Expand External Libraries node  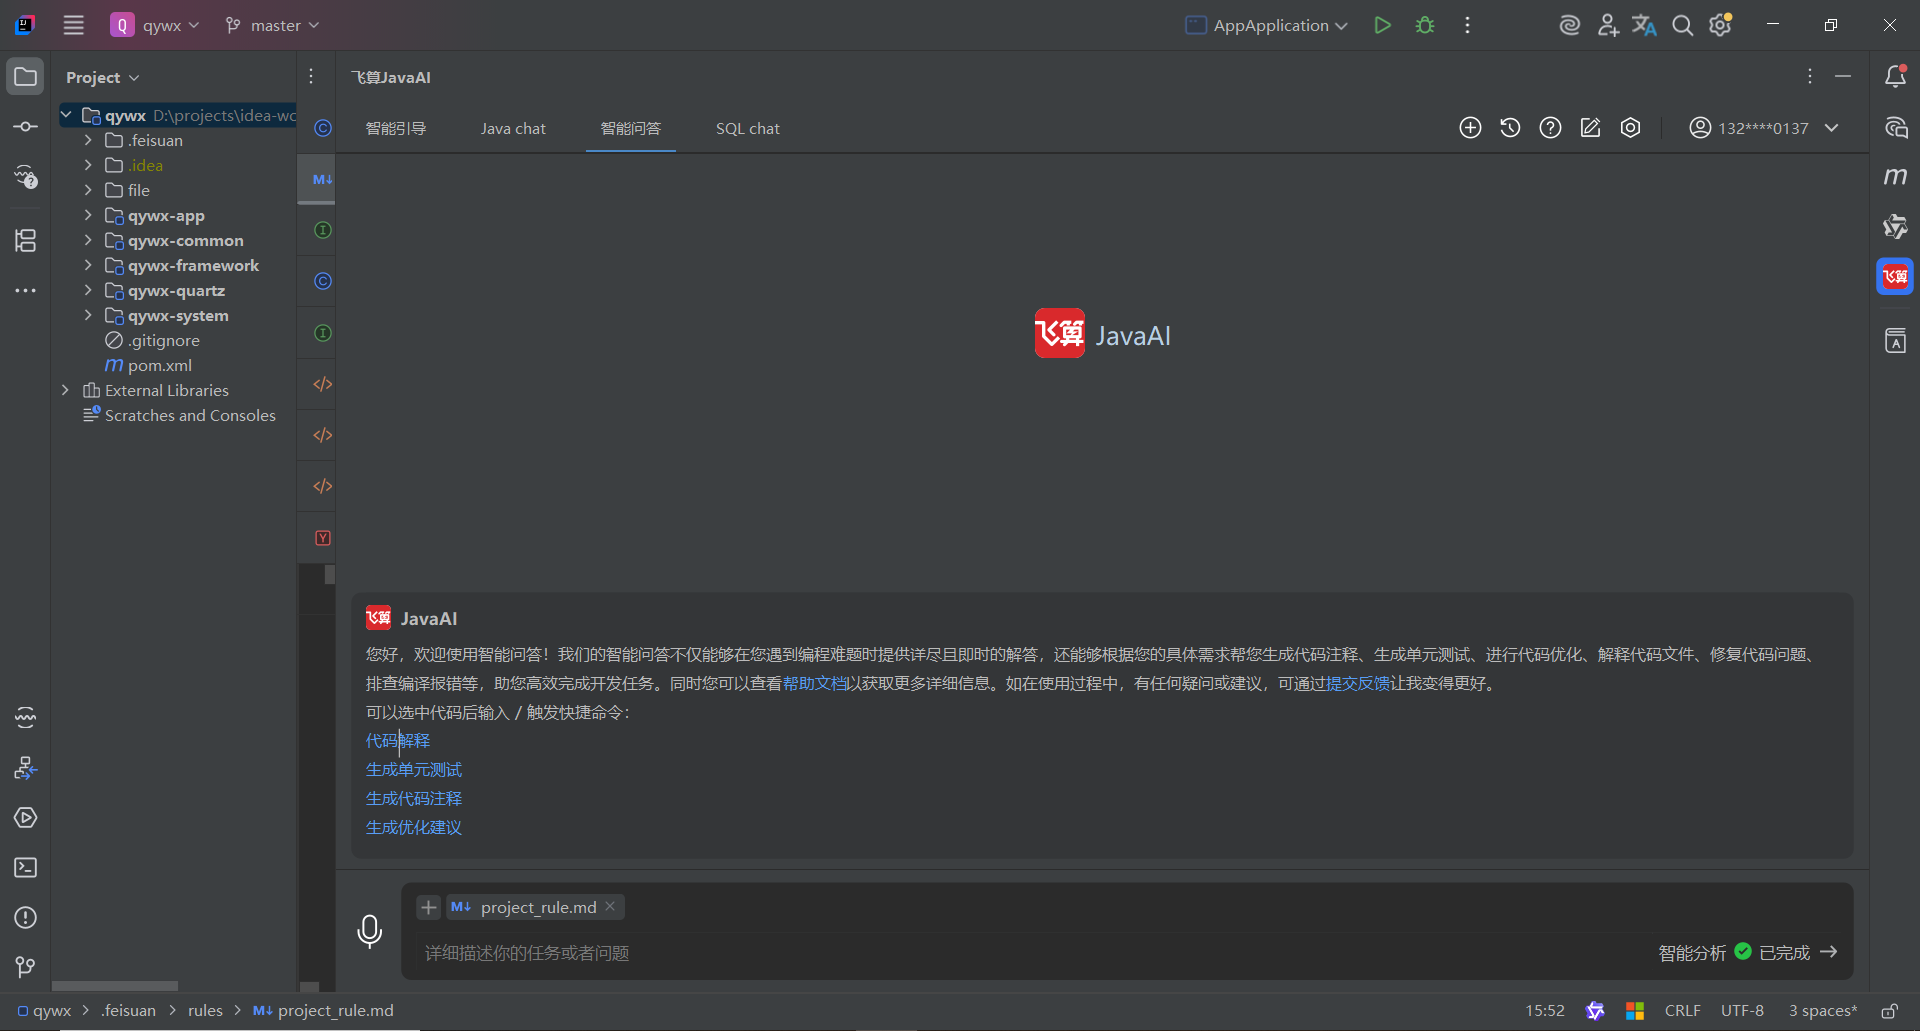[65, 390]
